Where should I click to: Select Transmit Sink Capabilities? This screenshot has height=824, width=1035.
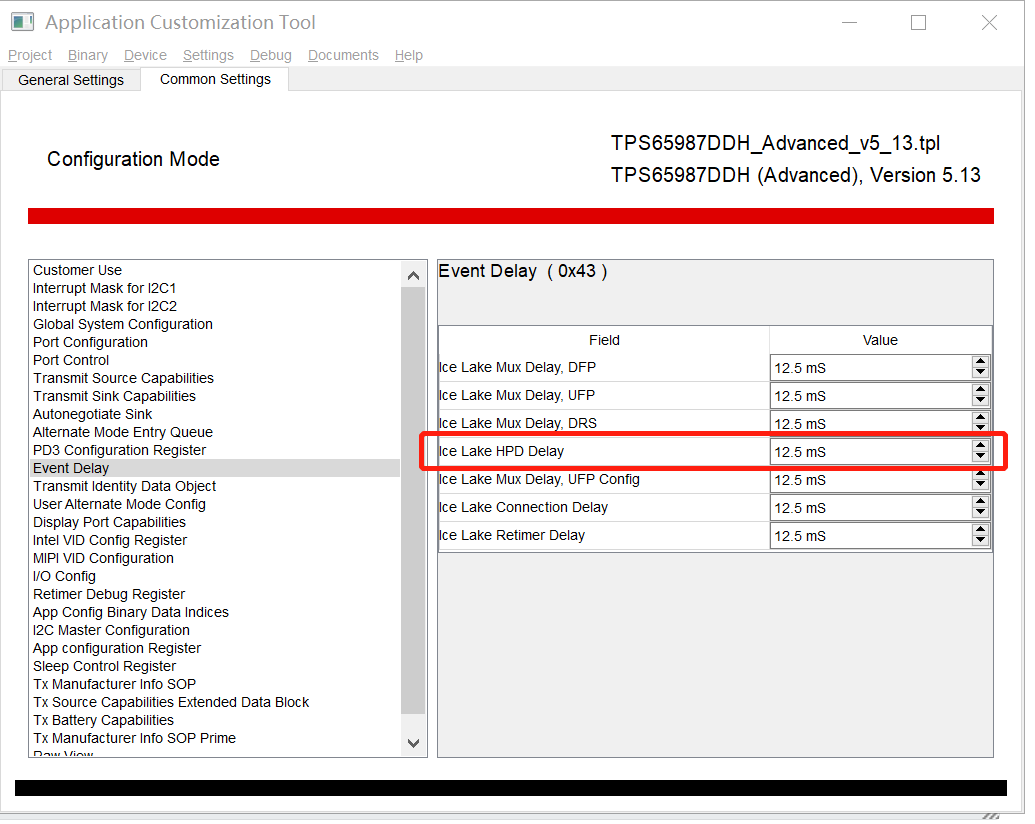[114, 396]
